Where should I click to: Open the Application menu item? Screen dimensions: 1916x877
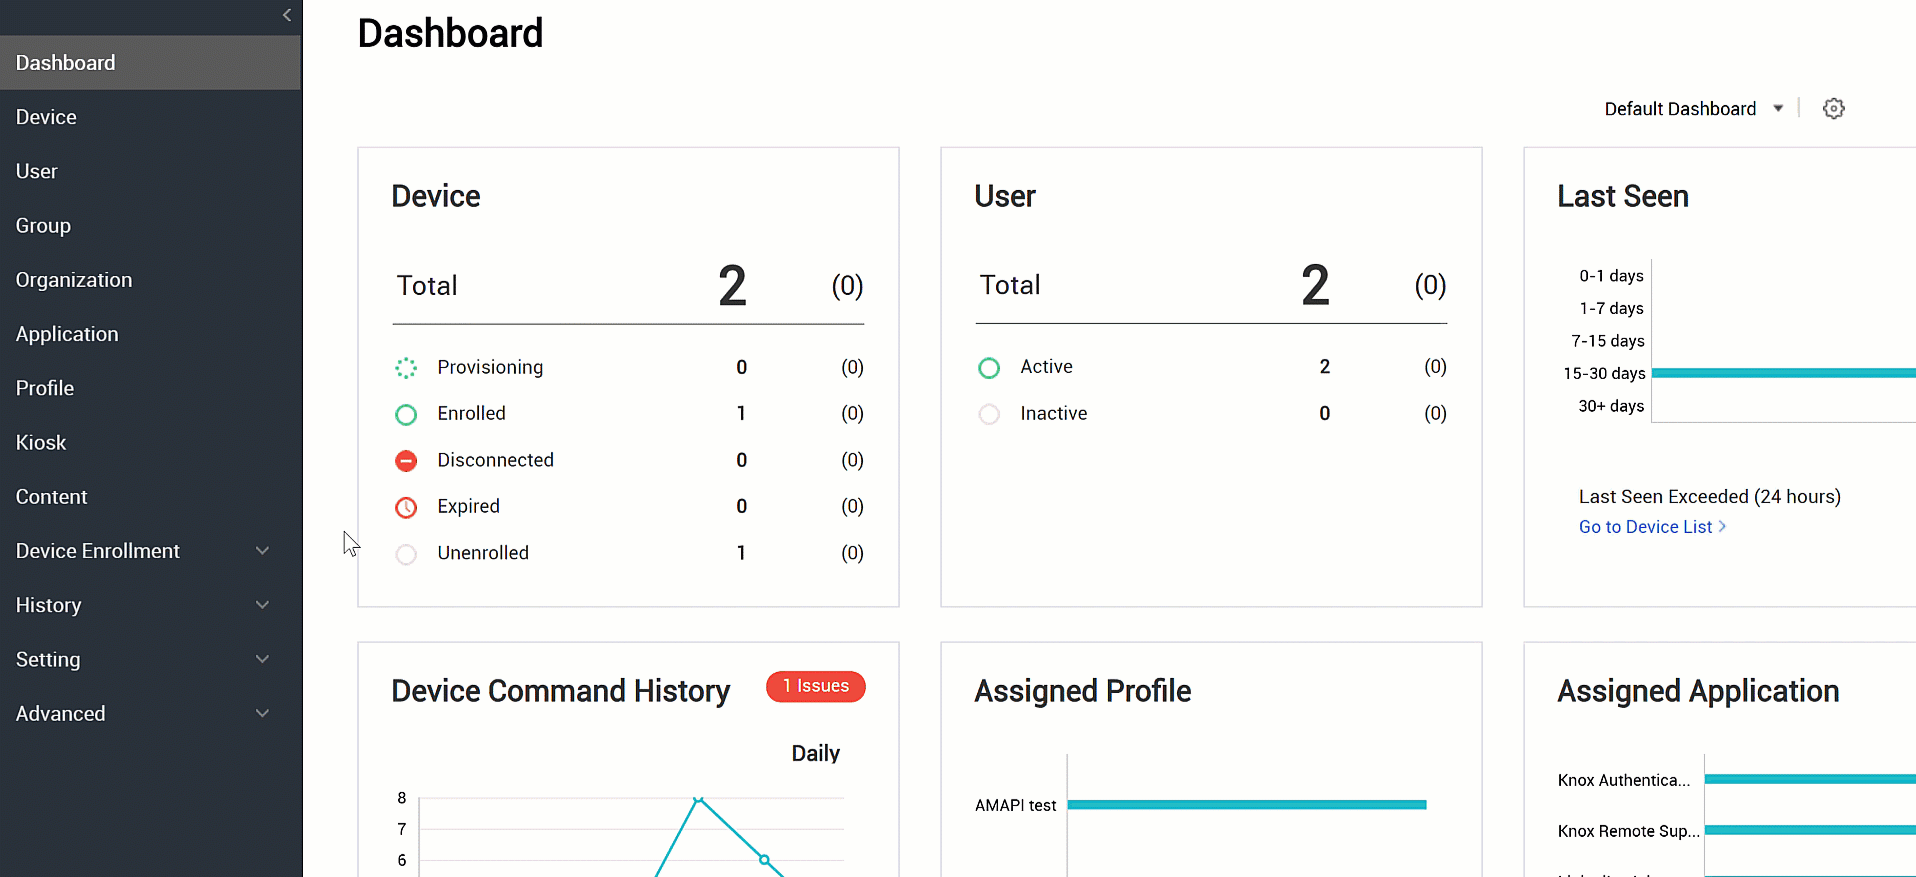(67, 334)
